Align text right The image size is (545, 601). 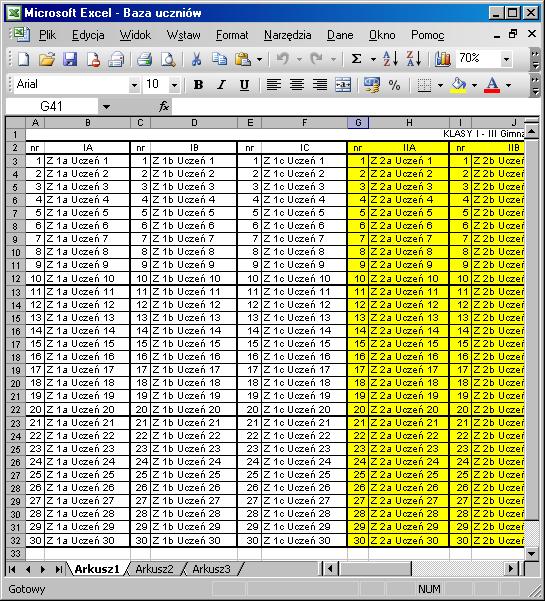click(x=320, y=85)
